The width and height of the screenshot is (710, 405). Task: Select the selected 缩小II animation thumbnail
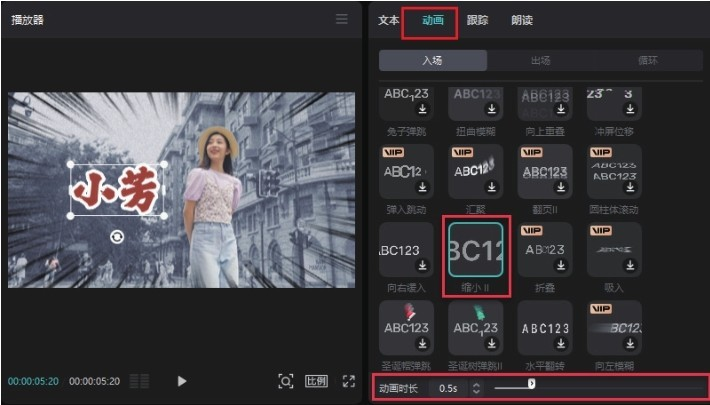click(x=476, y=250)
